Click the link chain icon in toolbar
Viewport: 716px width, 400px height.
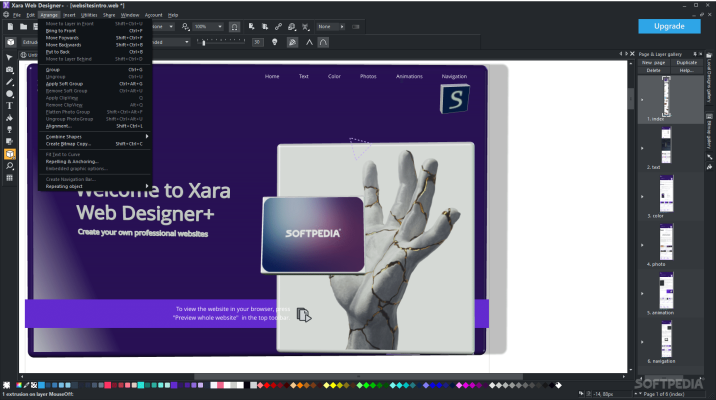(278, 26)
